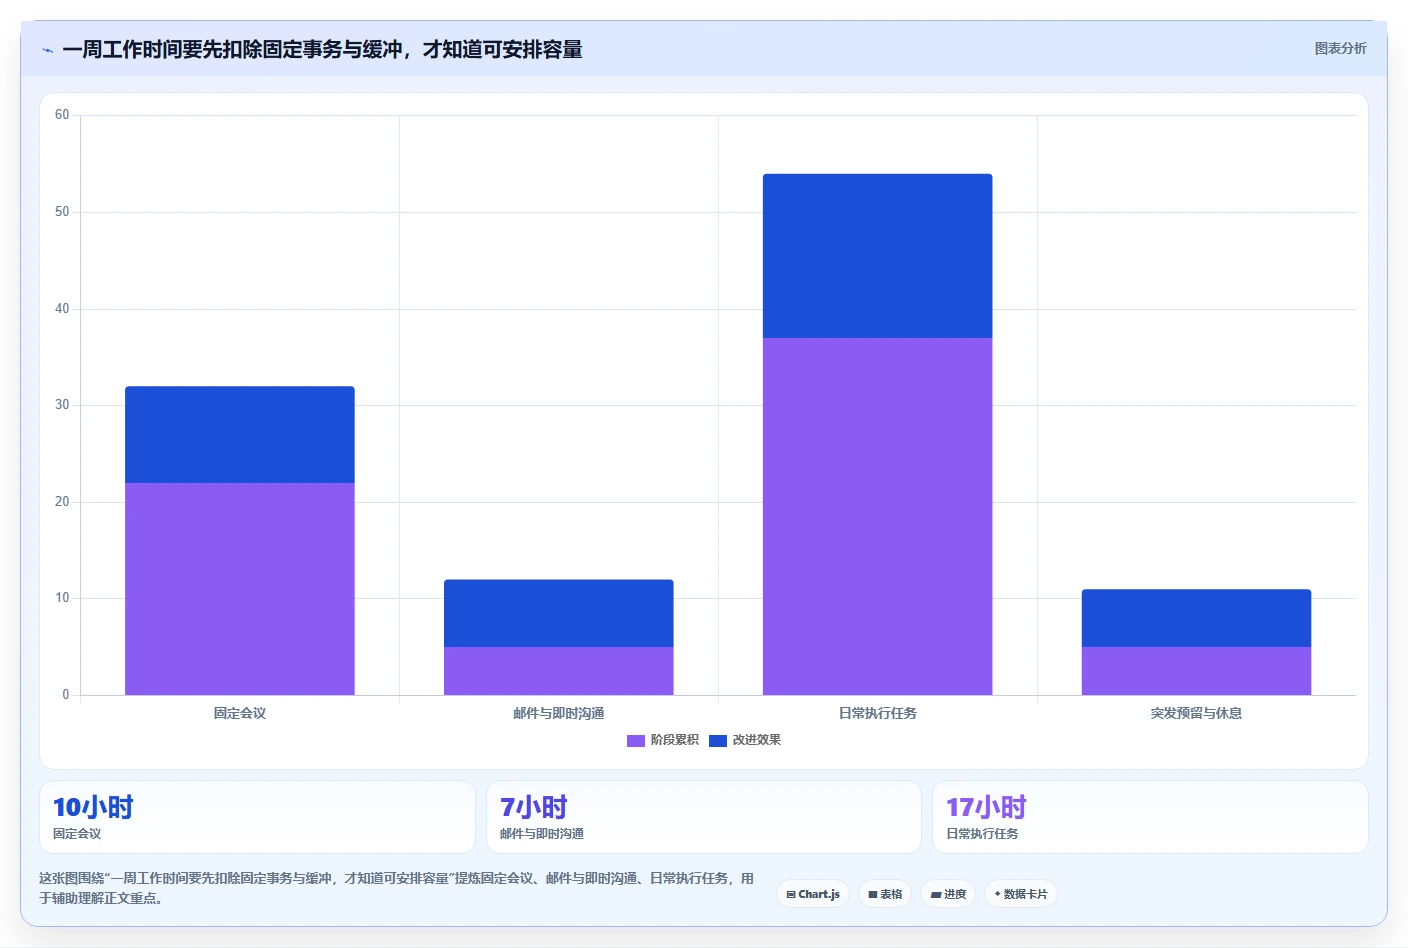Select the 进度 tag pill

tap(948, 894)
